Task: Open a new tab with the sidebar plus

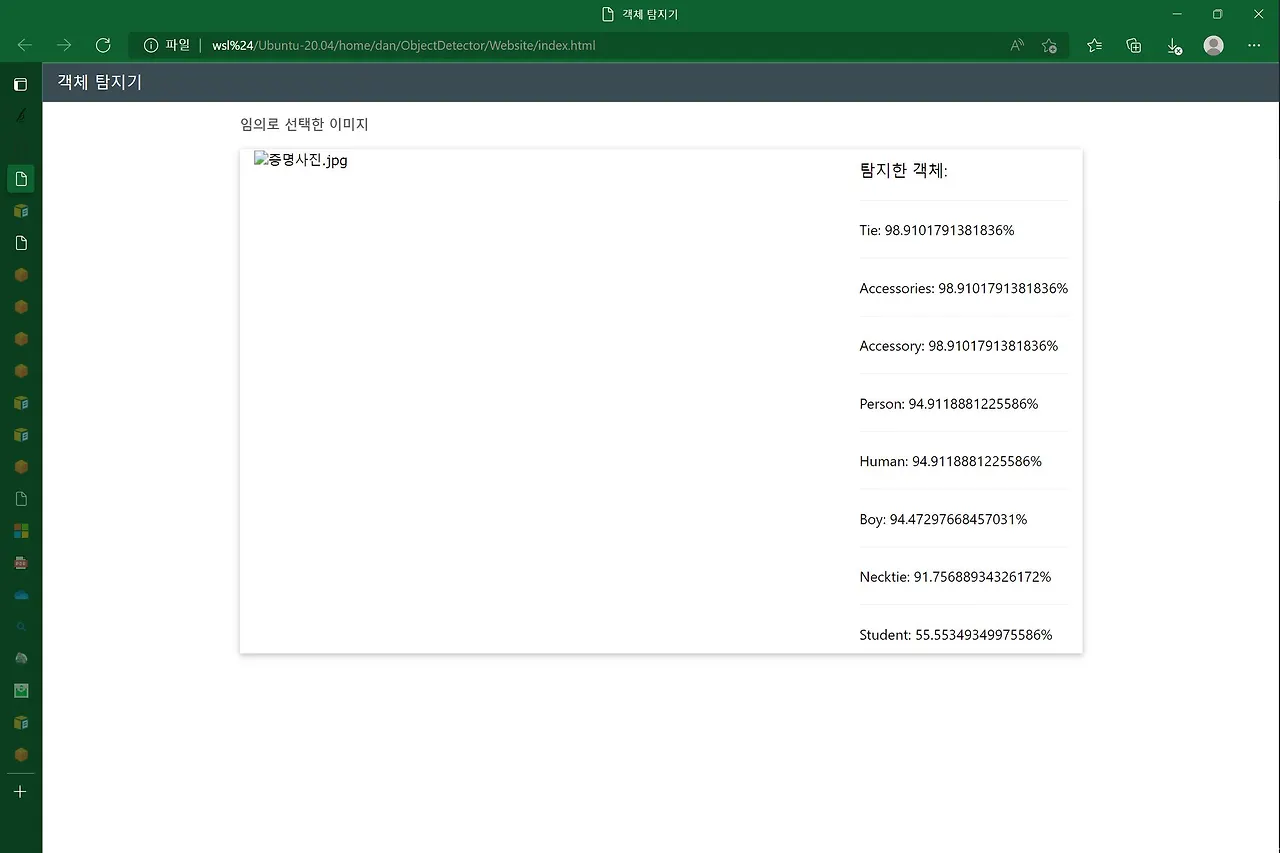Action: tap(20, 791)
